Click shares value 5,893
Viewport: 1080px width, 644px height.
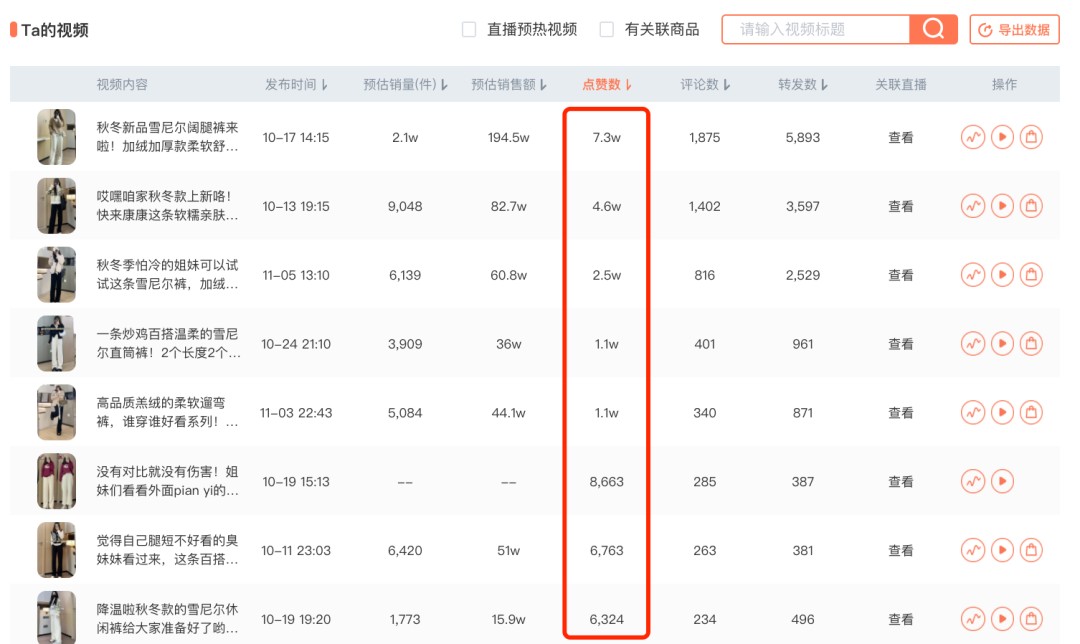coord(802,137)
